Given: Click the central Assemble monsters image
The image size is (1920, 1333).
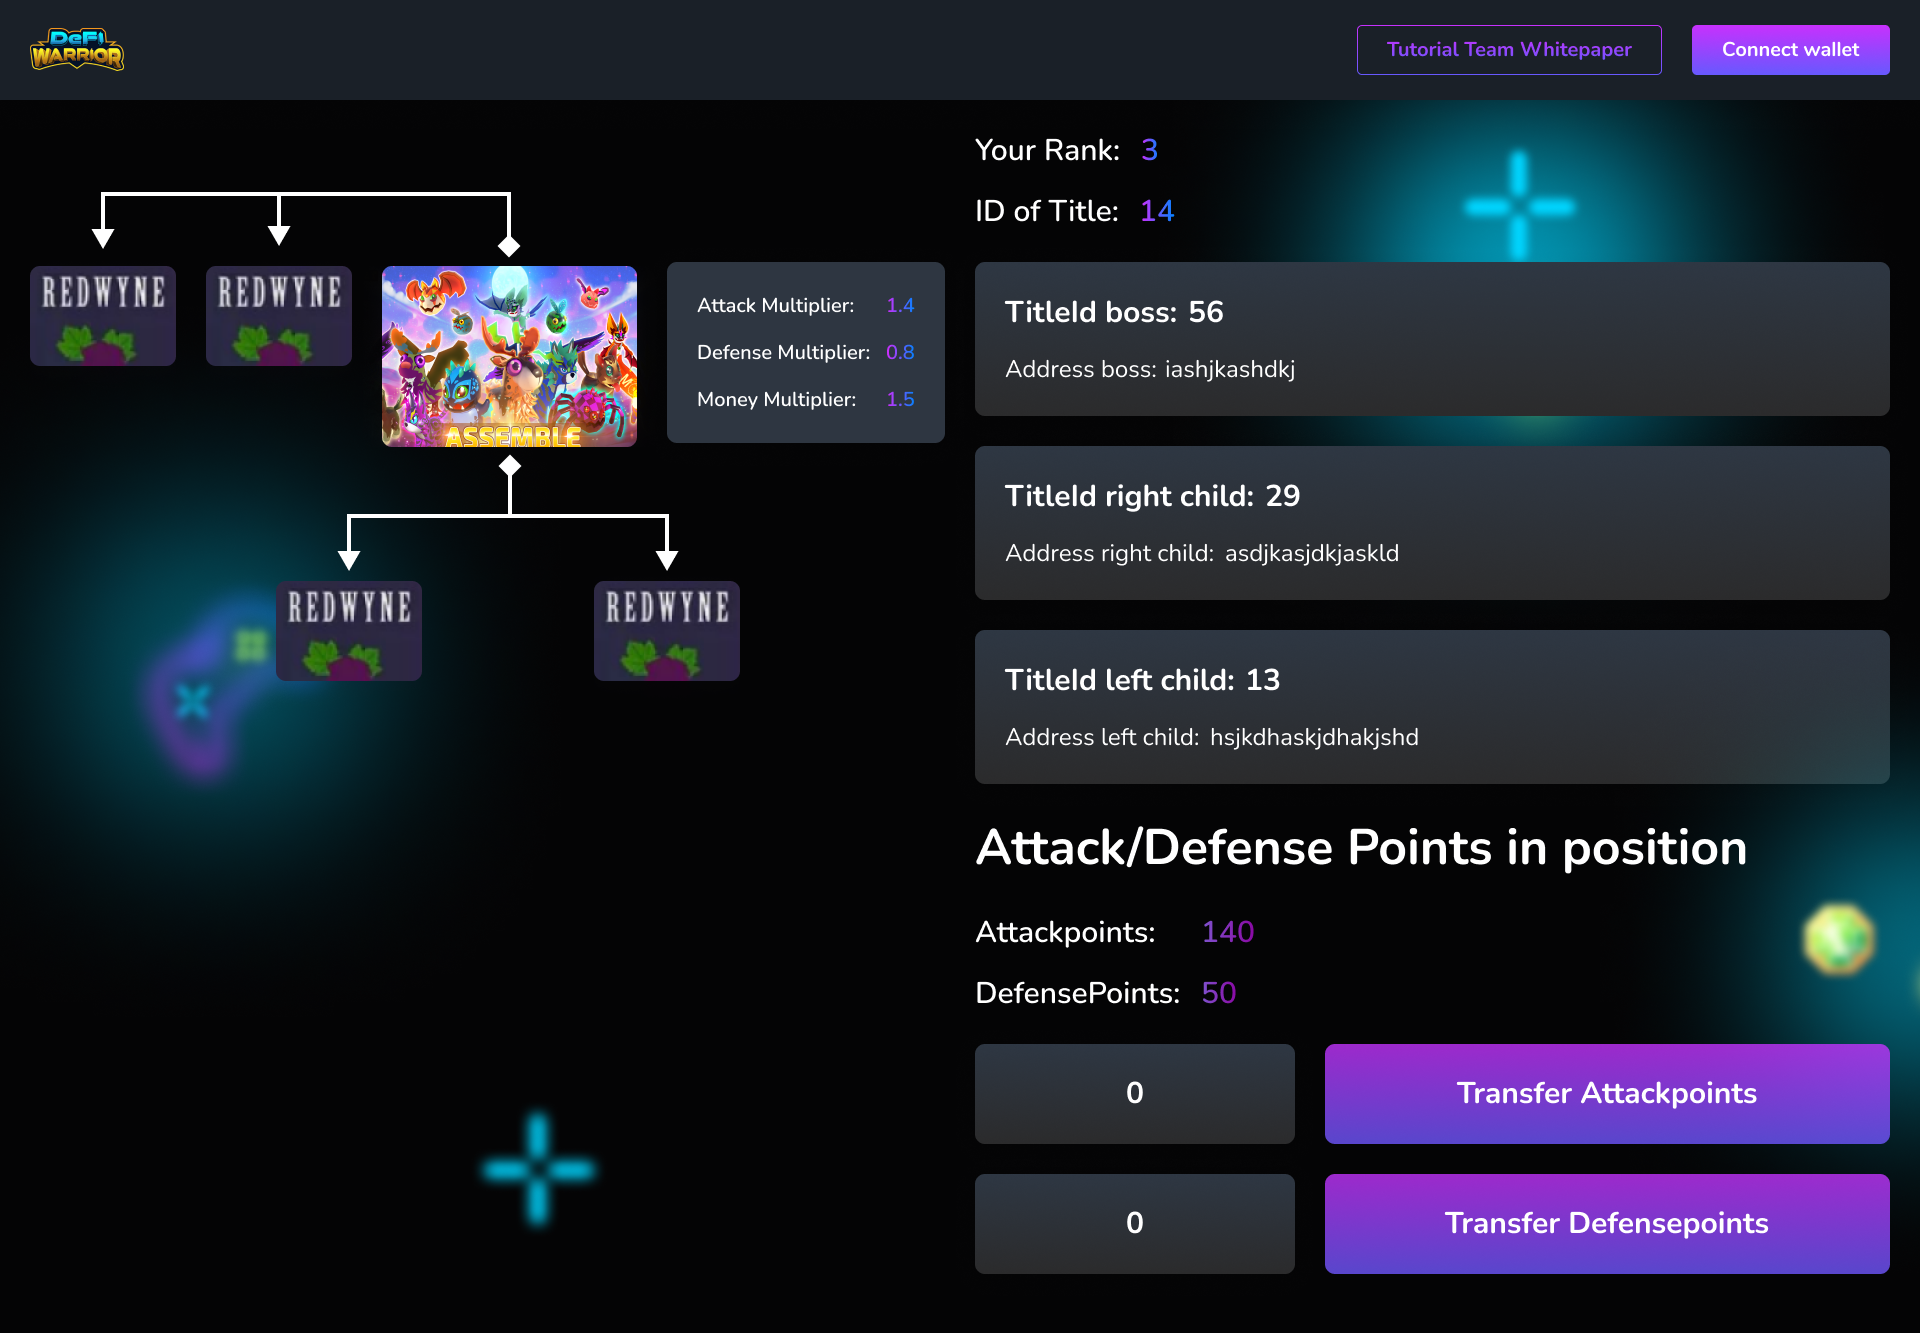Looking at the screenshot, I should tap(509, 356).
